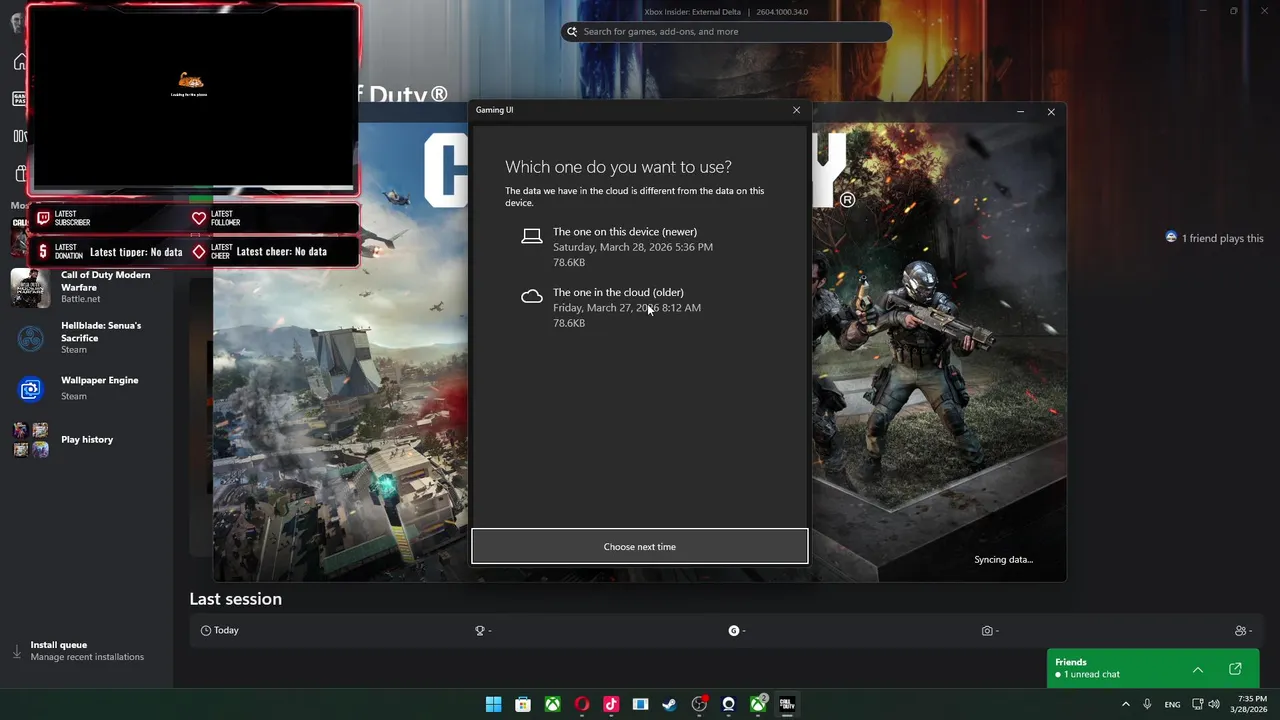Open Xbox app with badge 2 in taskbar
Screen dimensions: 1280x720
[x=759, y=704]
